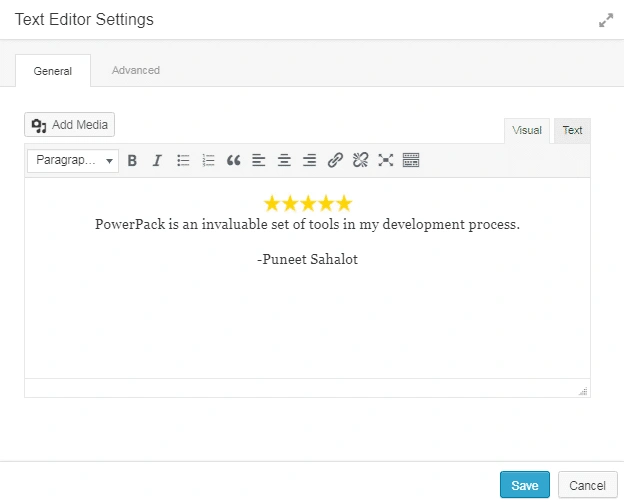Insert a bulleted list

coord(183,160)
